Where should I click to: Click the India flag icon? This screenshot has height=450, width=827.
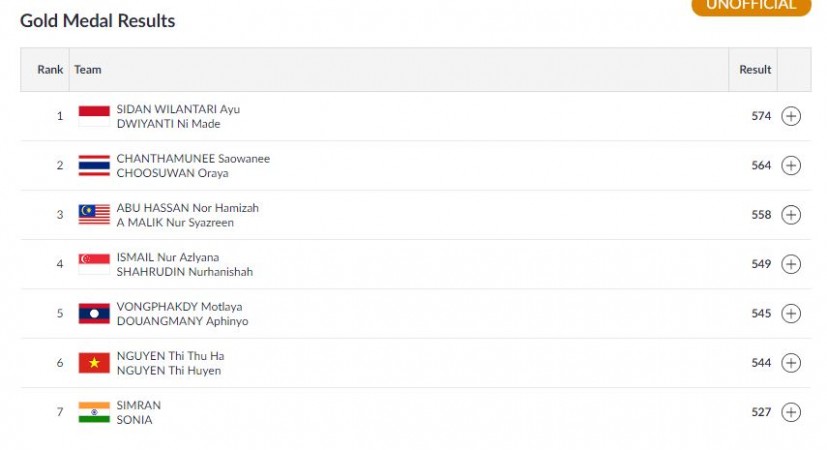click(x=94, y=412)
